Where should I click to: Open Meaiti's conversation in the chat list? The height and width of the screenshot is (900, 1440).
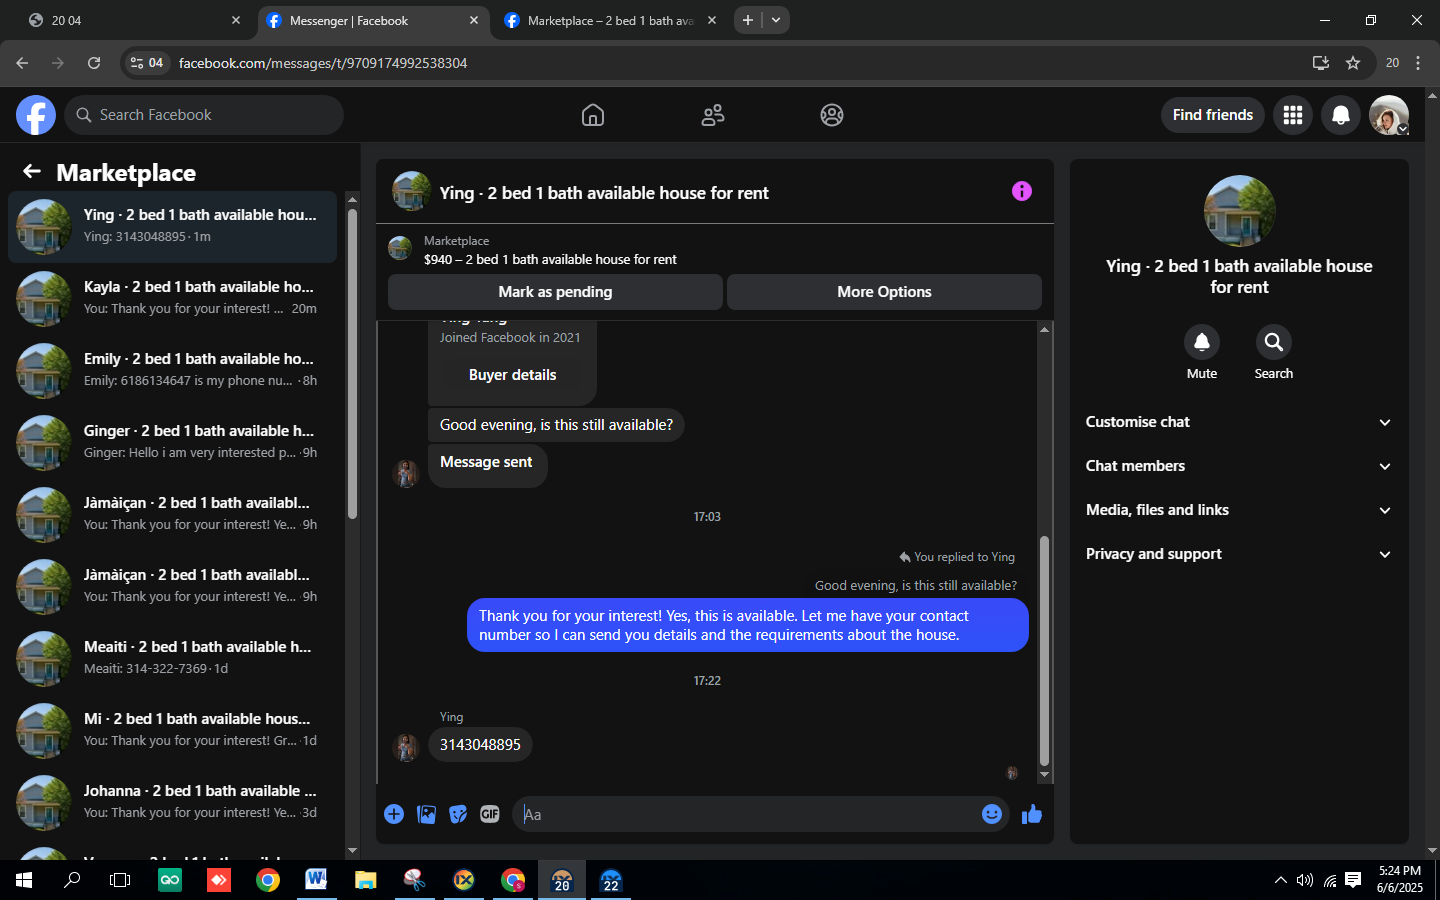(x=172, y=658)
